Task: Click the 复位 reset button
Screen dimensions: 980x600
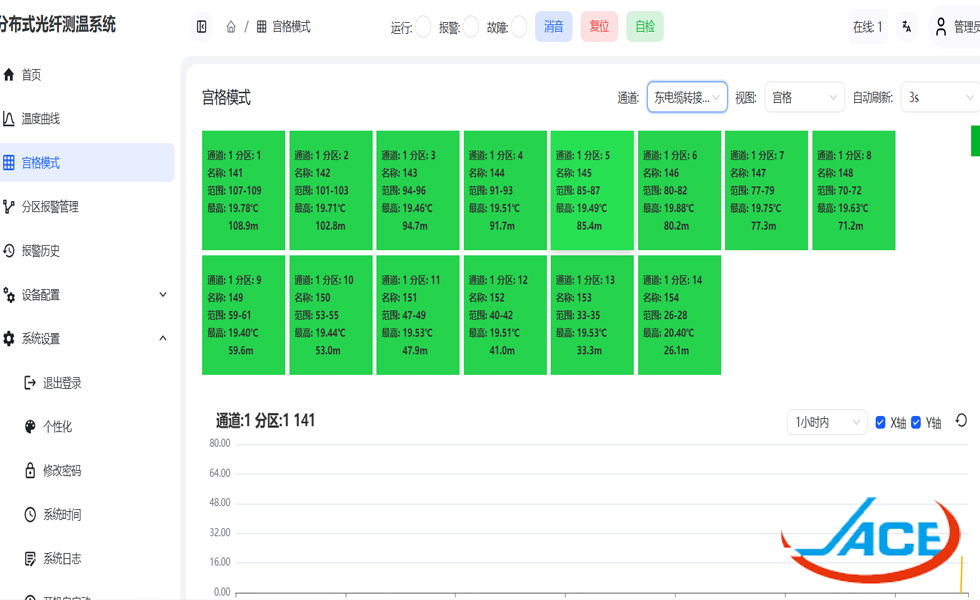Action: [x=599, y=27]
